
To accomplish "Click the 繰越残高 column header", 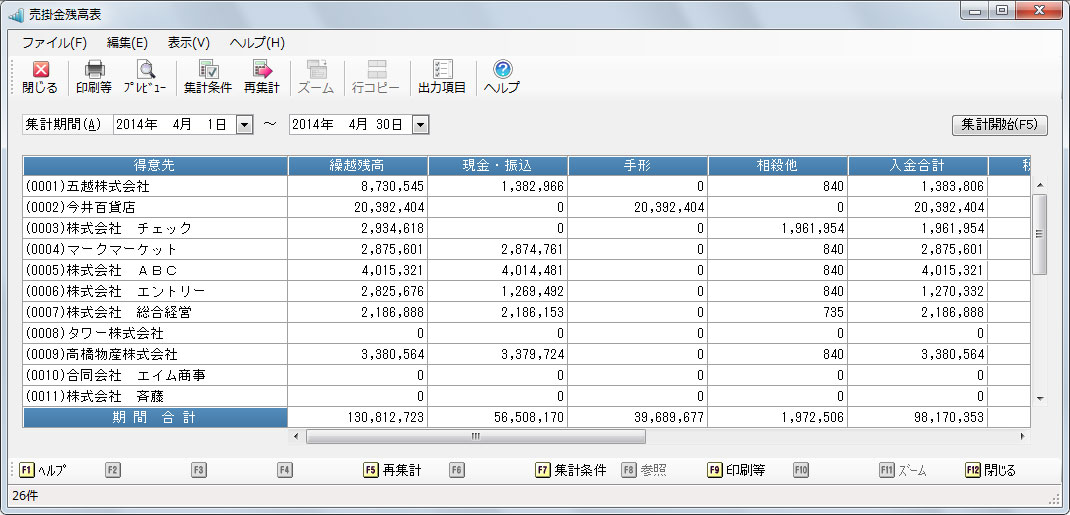I will click(x=357, y=165).
